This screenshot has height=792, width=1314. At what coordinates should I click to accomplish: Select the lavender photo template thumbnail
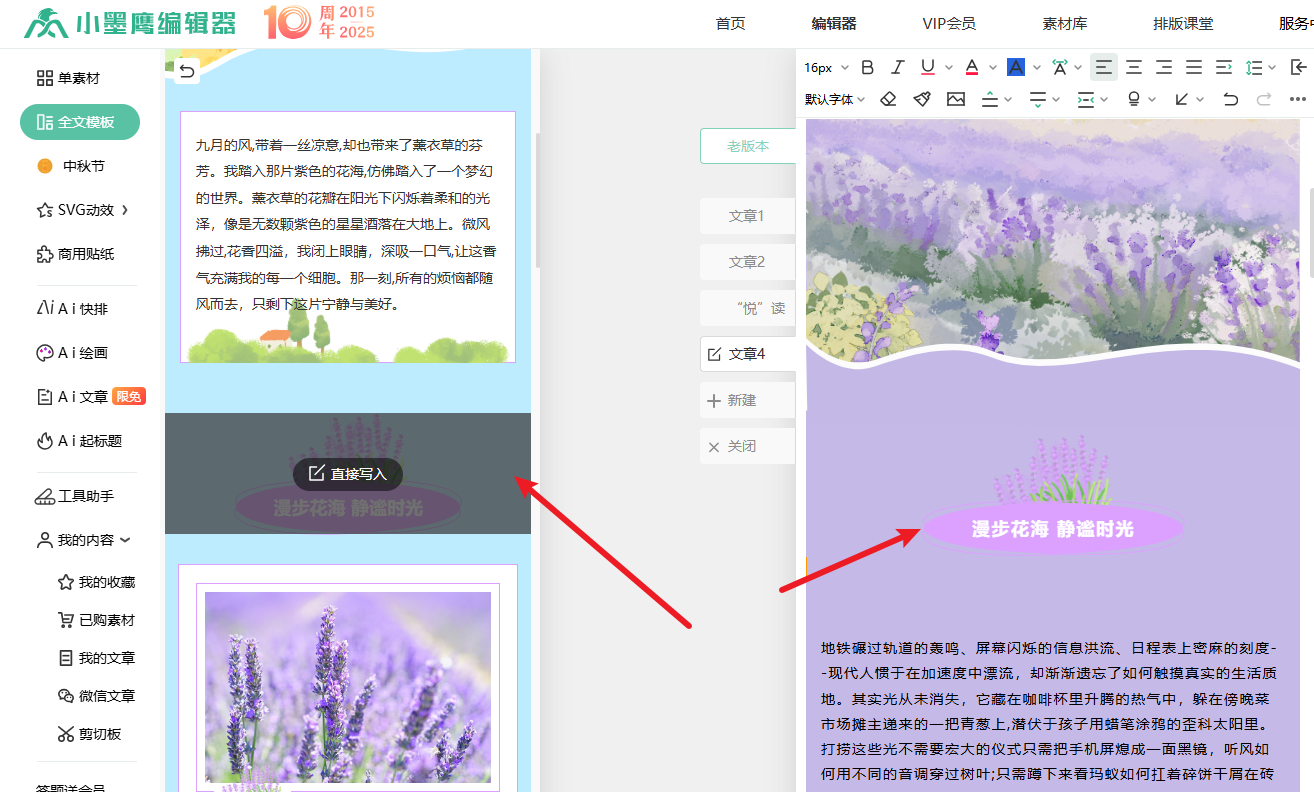click(348, 686)
